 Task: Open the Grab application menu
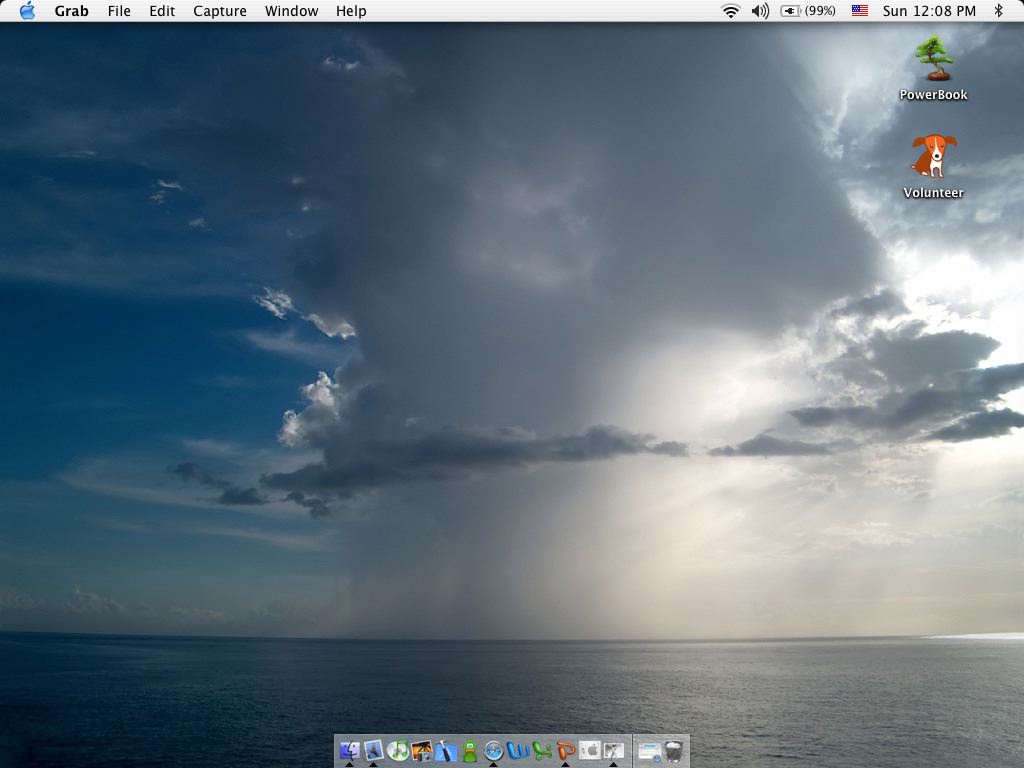tap(71, 11)
